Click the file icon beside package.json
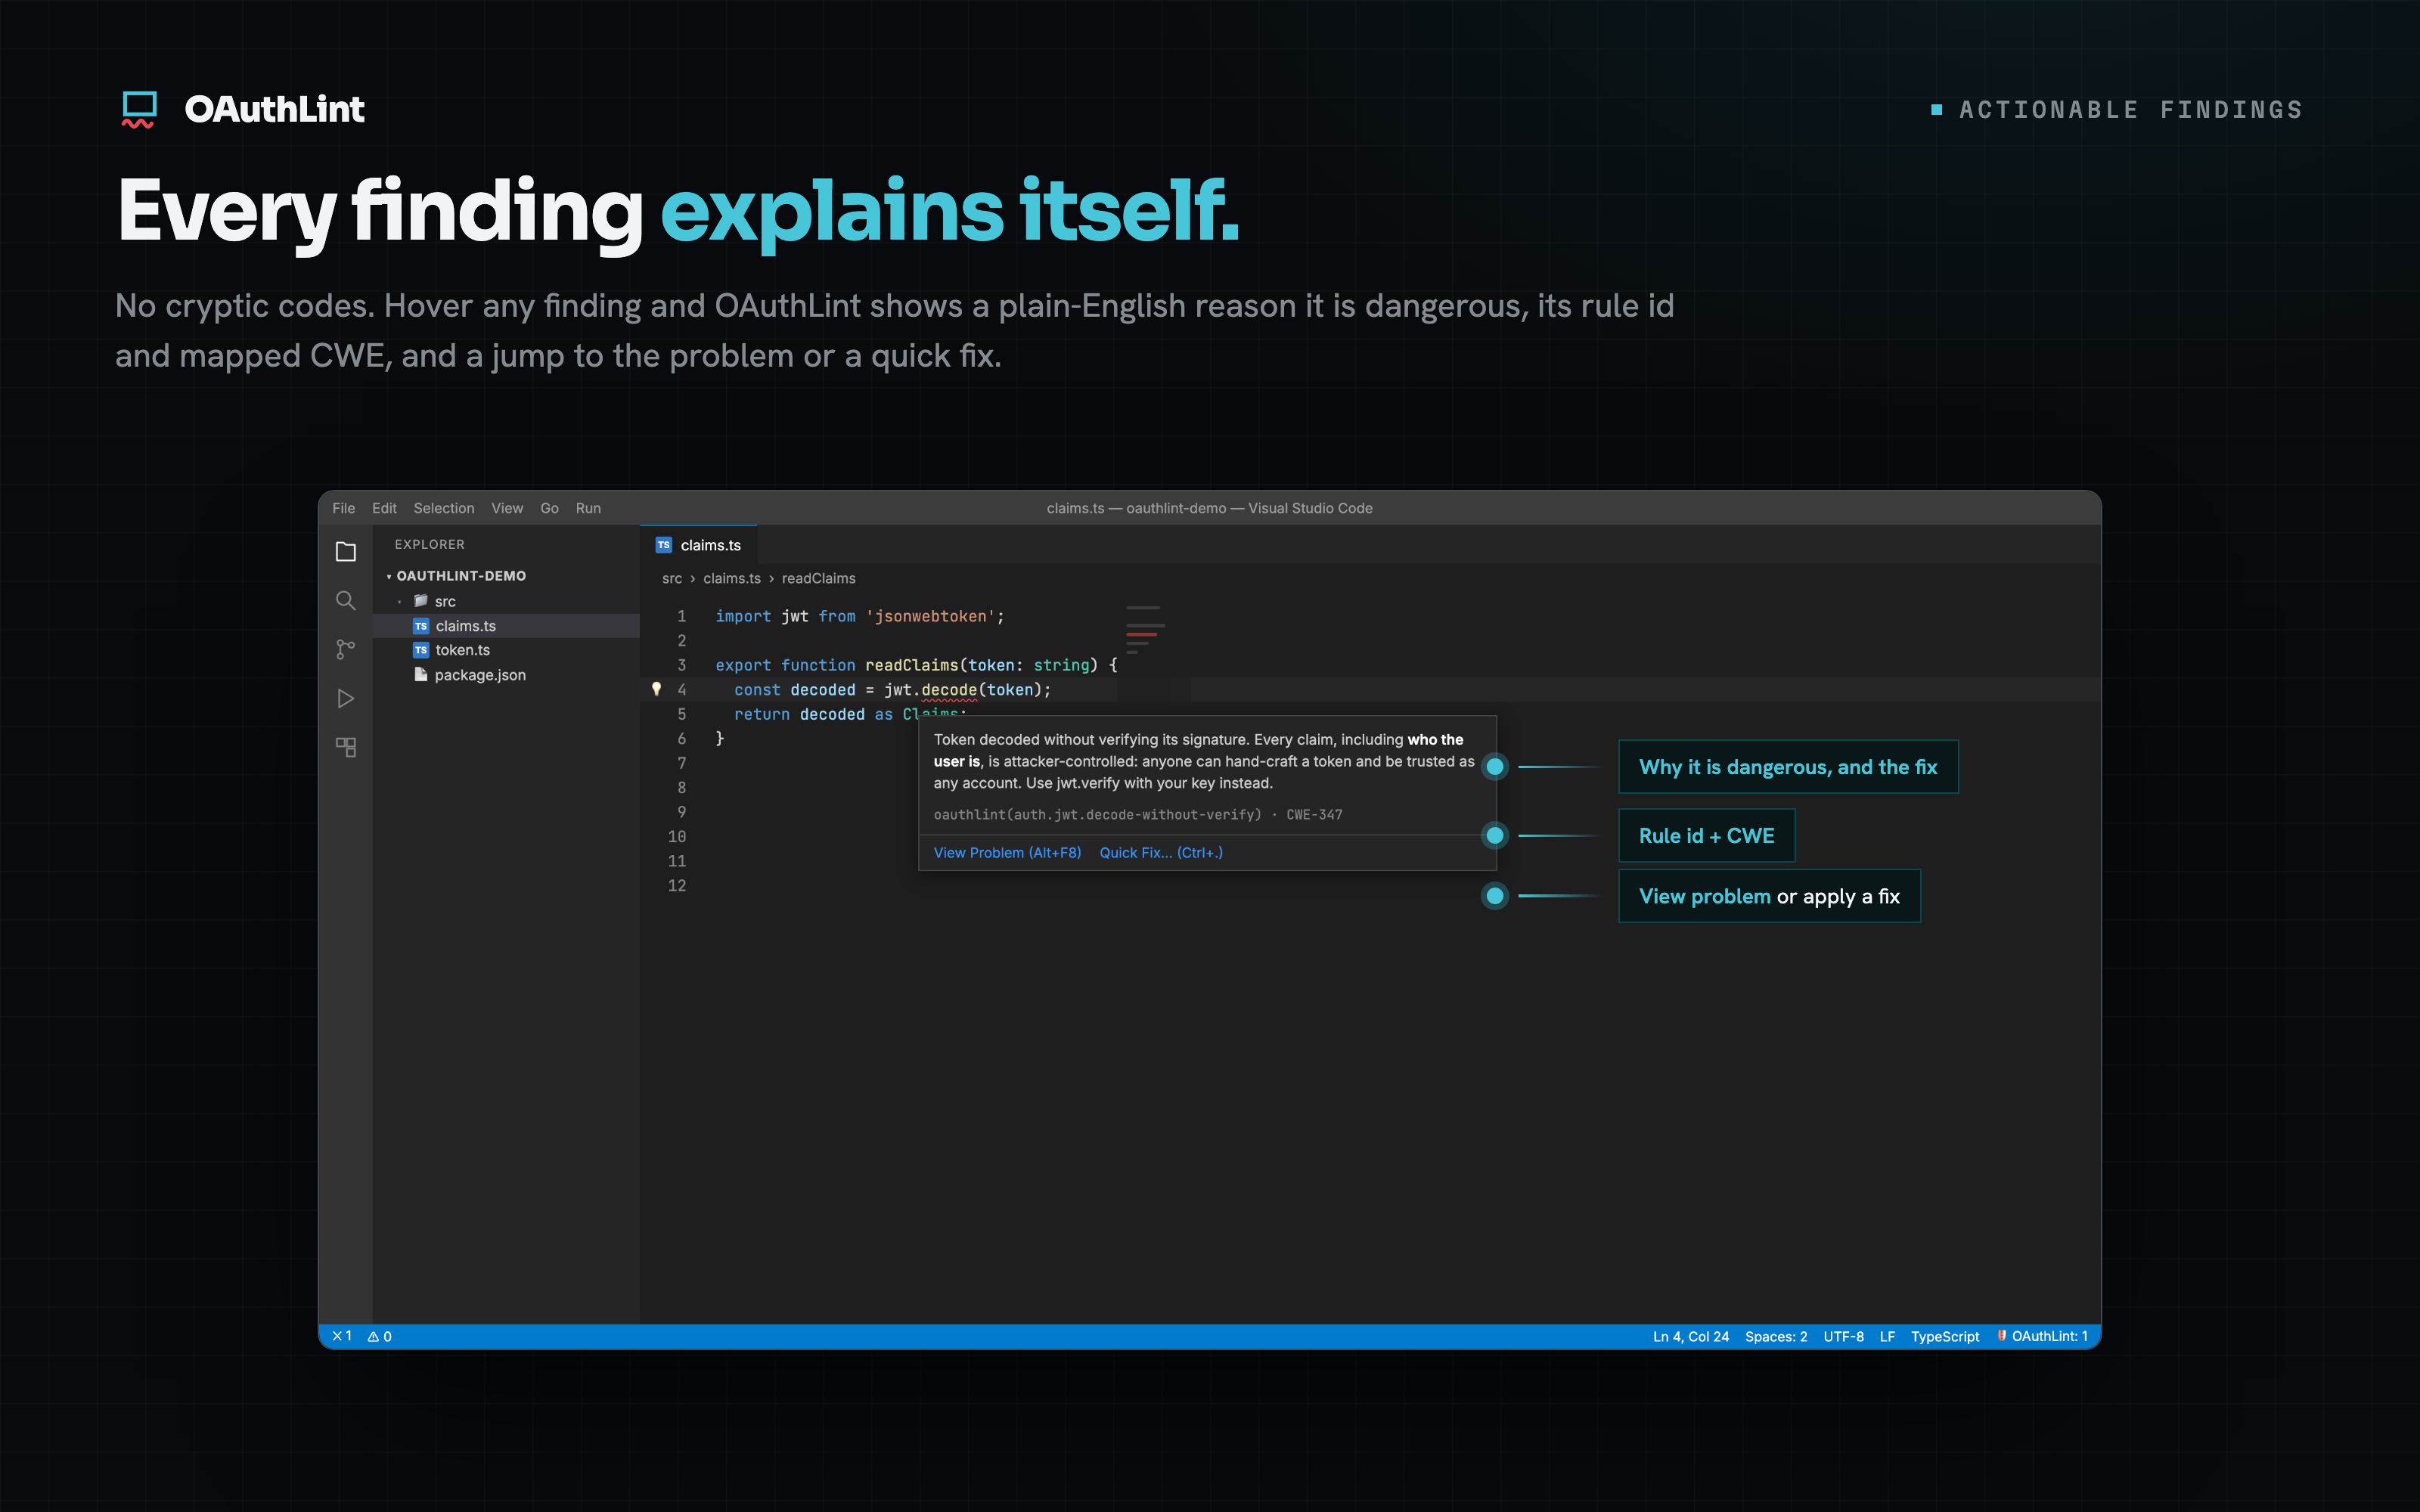The width and height of the screenshot is (2420, 1512). click(421, 674)
